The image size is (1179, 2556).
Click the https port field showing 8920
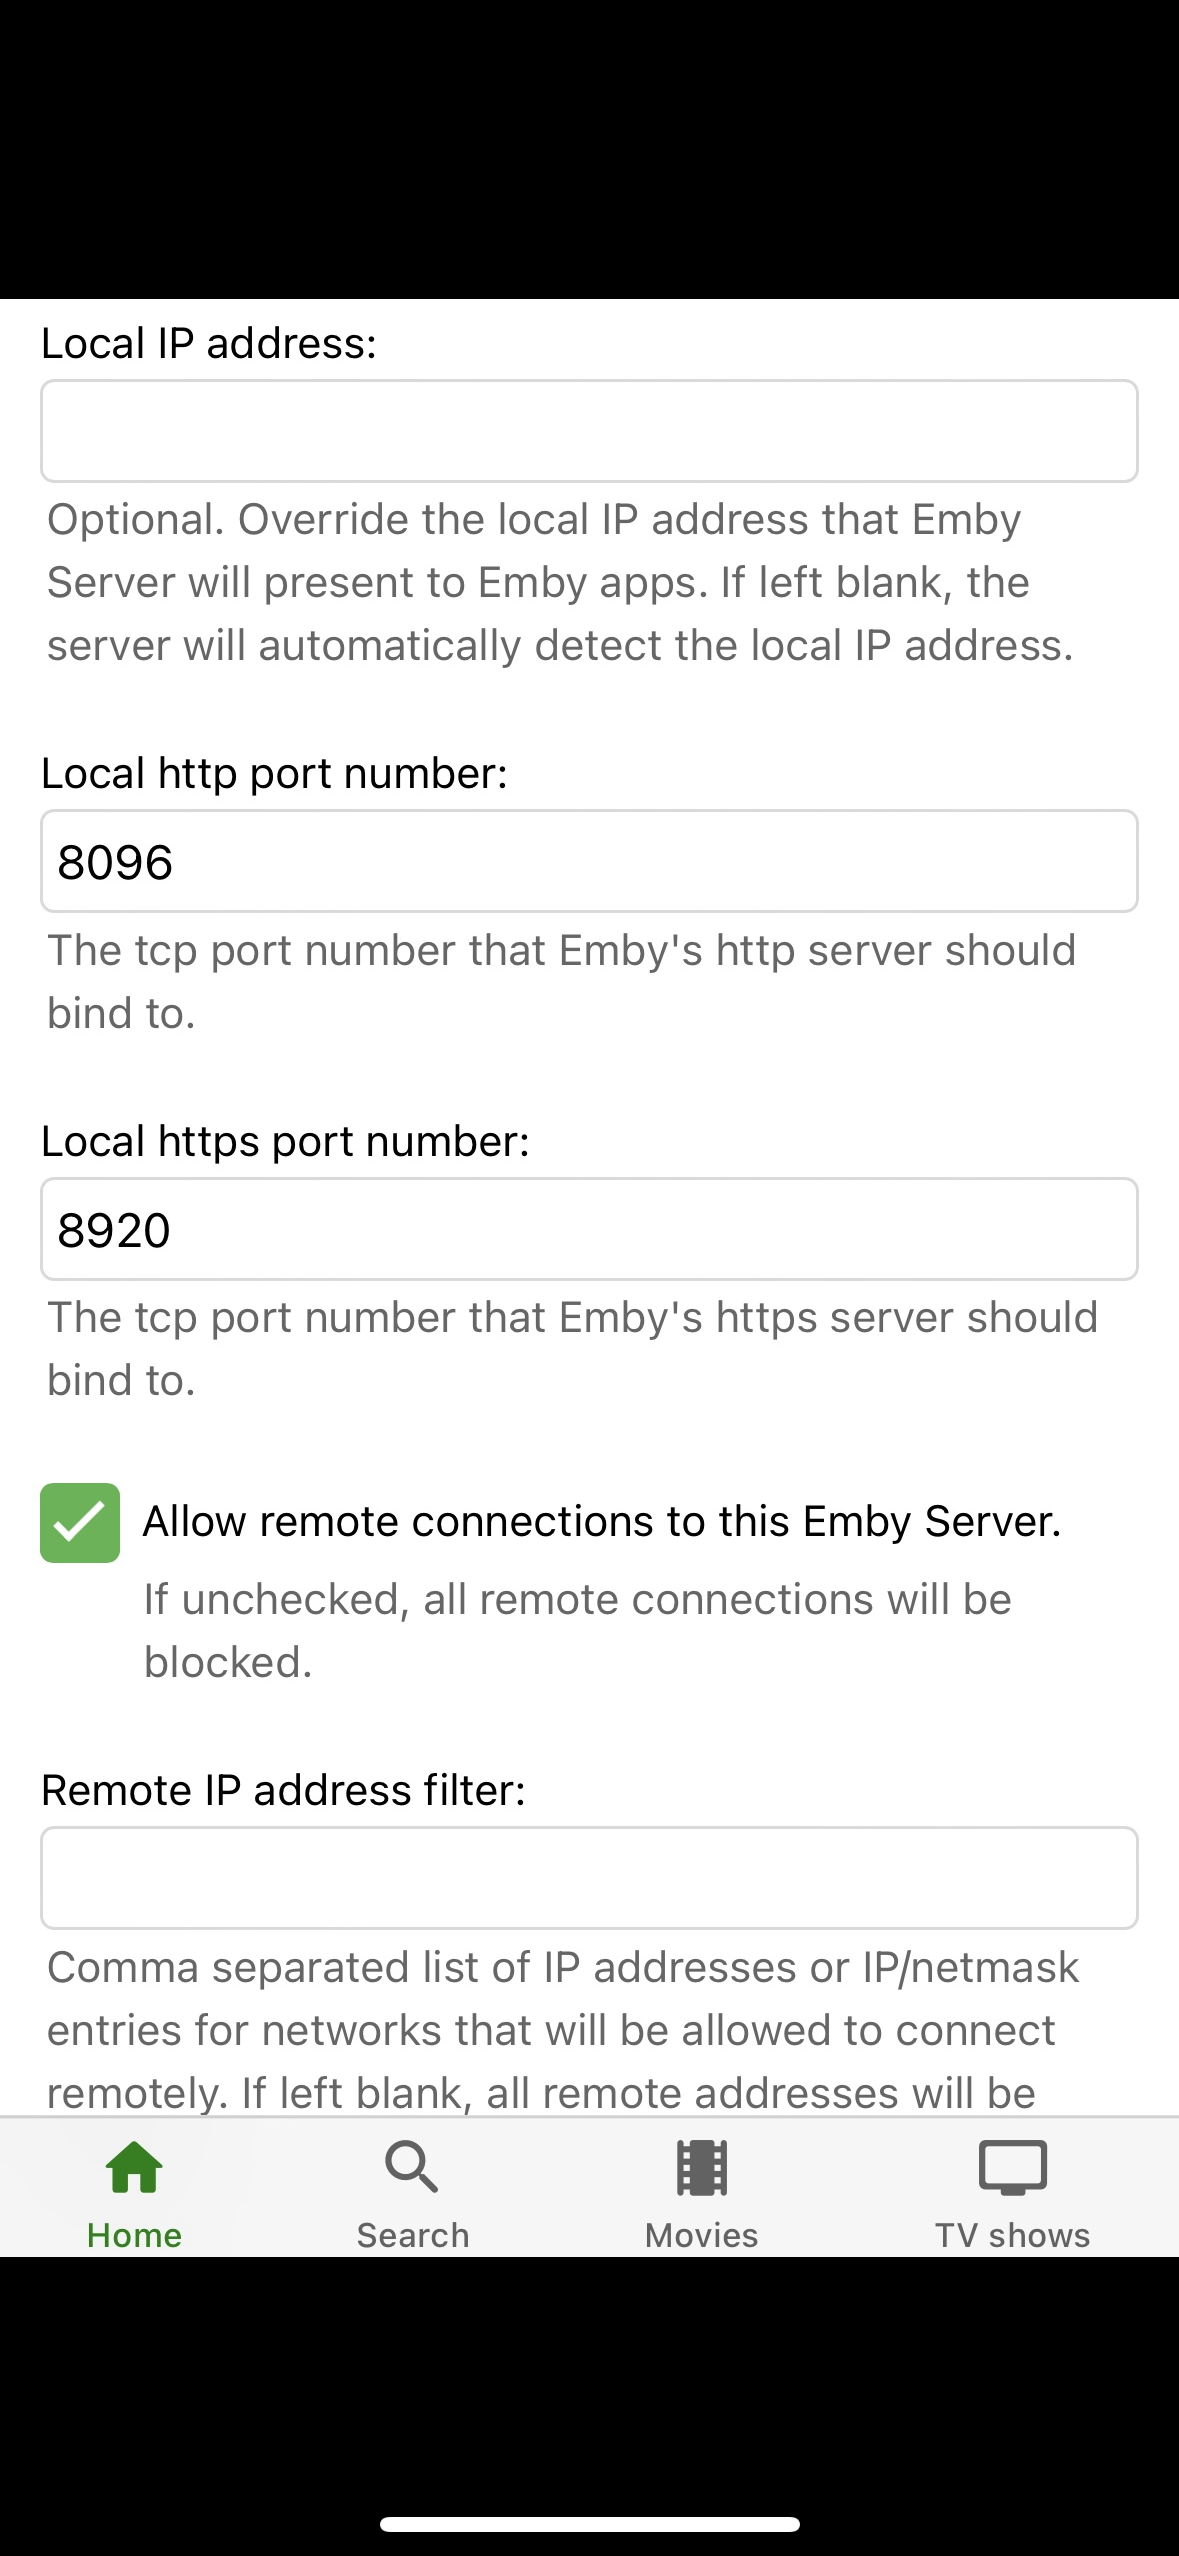pyautogui.click(x=589, y=1229)
